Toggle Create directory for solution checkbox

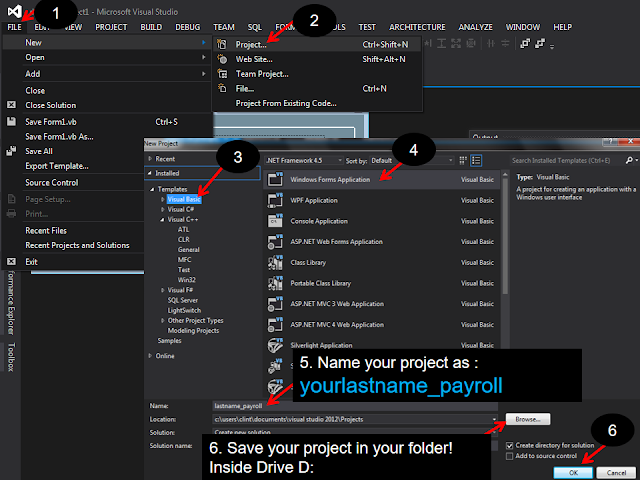tap(509, 446)
